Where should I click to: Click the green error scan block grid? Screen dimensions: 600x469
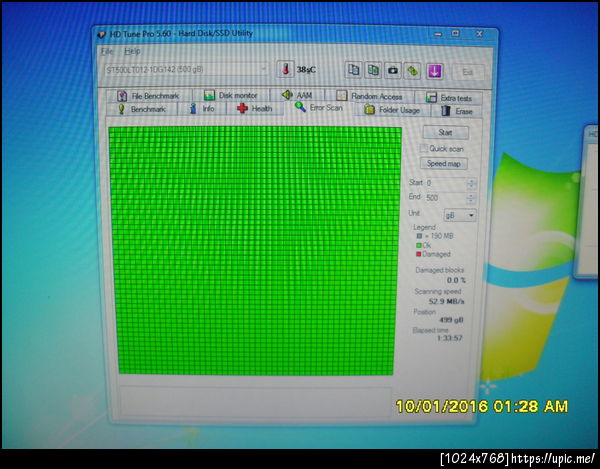click(255, 250)
